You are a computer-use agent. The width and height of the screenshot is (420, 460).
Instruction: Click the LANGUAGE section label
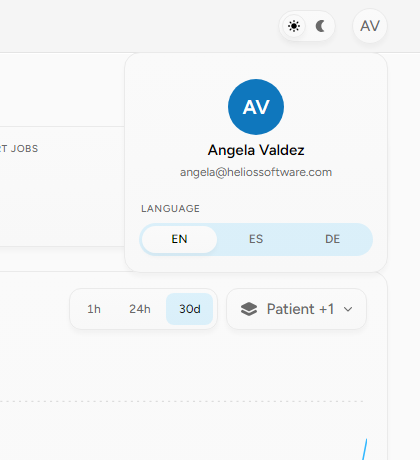coord(170,209)
